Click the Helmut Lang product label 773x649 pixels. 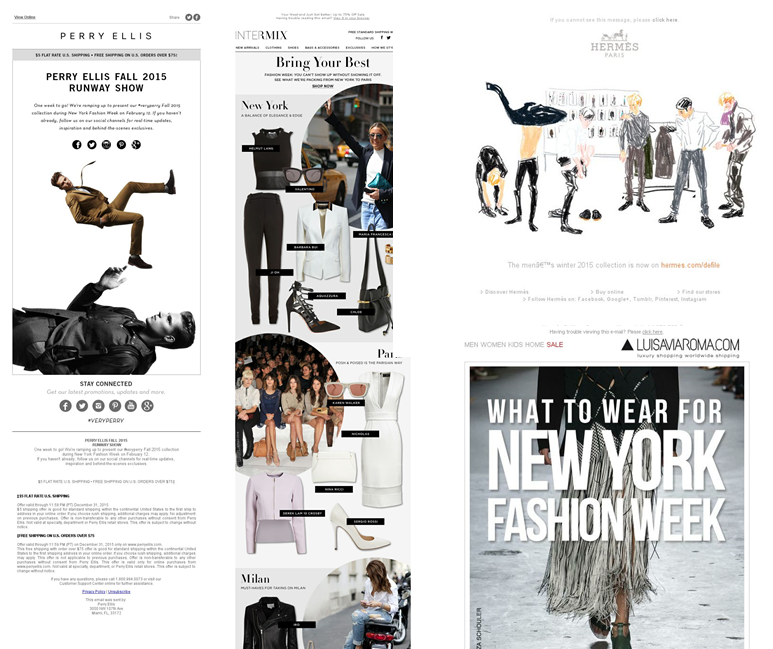tap(261, 148)
